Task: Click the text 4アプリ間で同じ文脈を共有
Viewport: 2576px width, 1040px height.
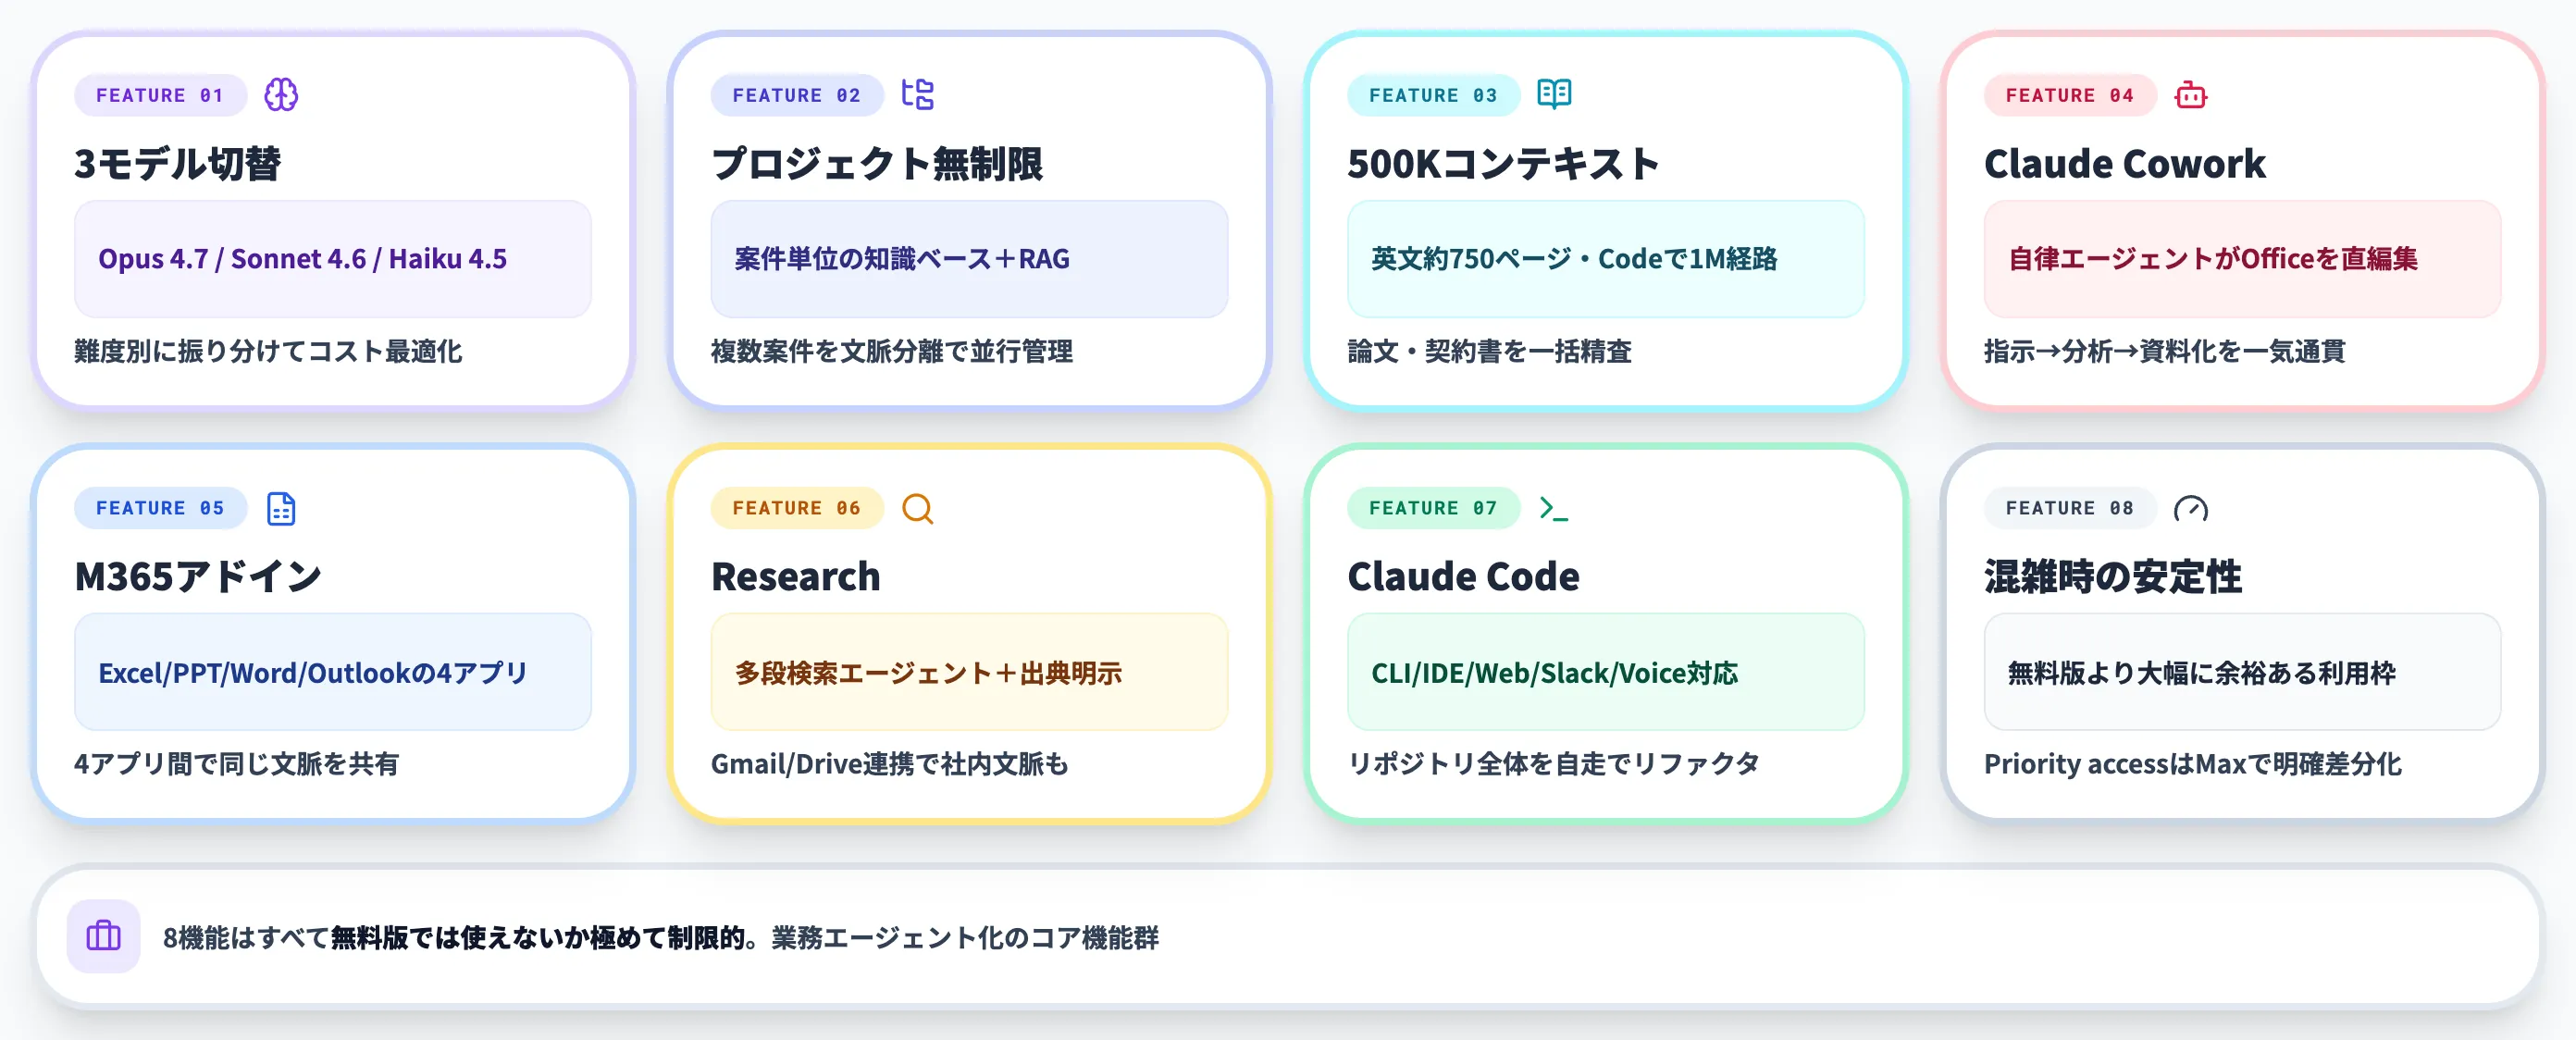Action: point(237,764)
